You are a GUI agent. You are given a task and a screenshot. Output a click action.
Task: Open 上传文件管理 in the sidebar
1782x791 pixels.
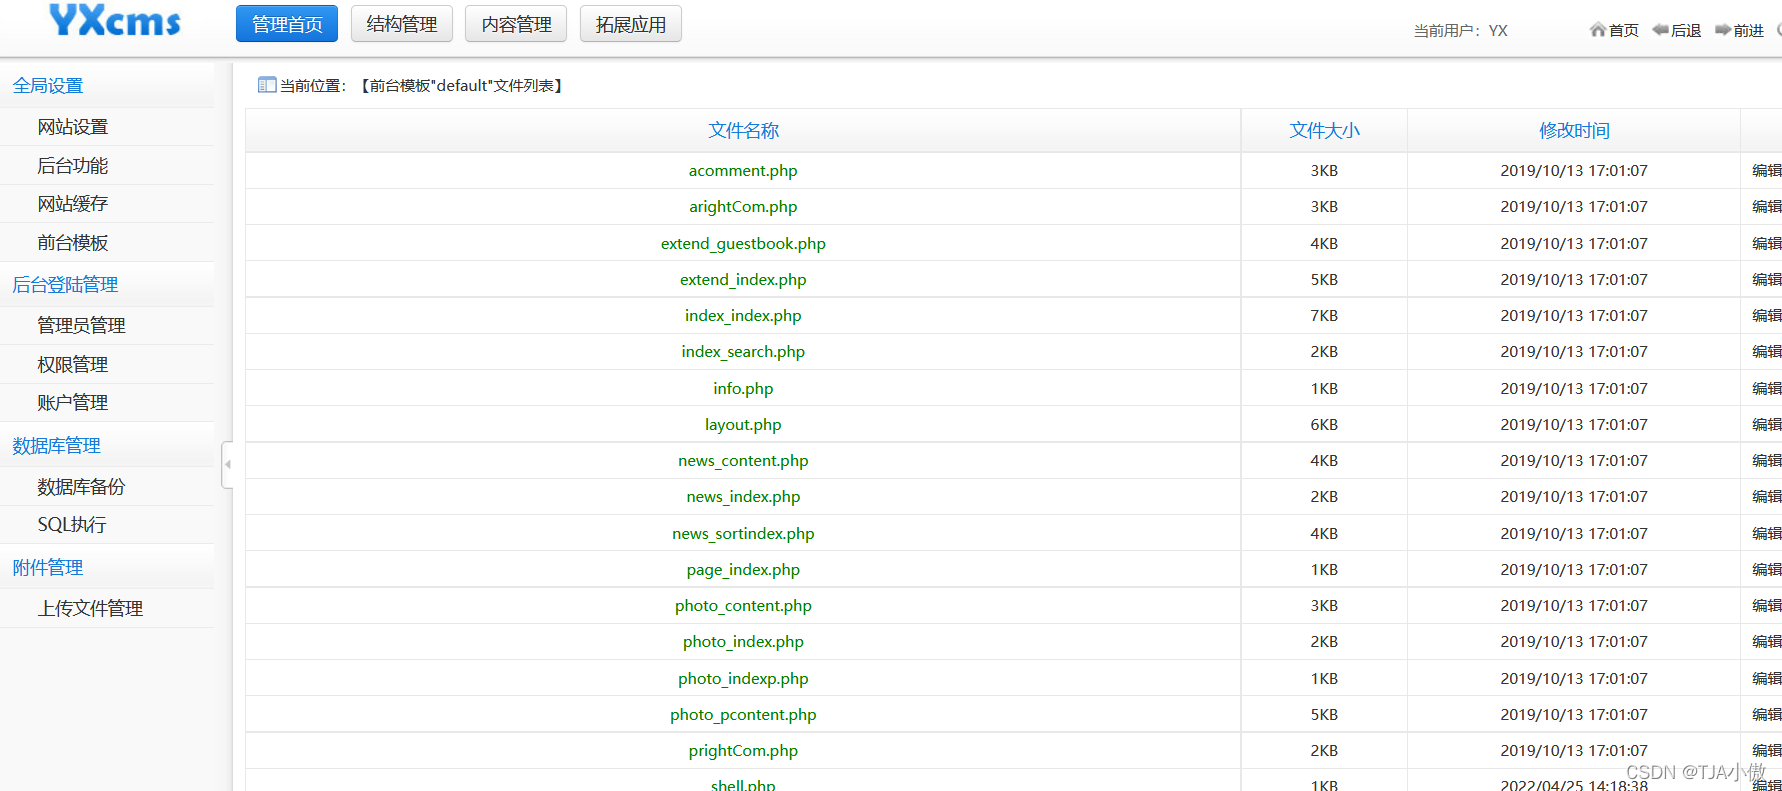click(x=90, y=609)
